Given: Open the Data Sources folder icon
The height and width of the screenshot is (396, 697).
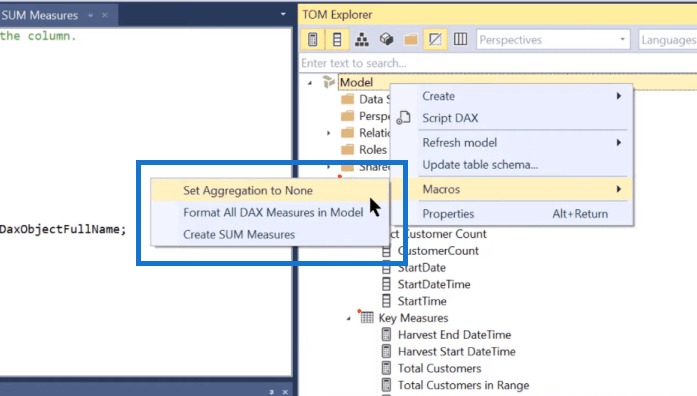Looking at the screenshot, I should click(348, 99).
